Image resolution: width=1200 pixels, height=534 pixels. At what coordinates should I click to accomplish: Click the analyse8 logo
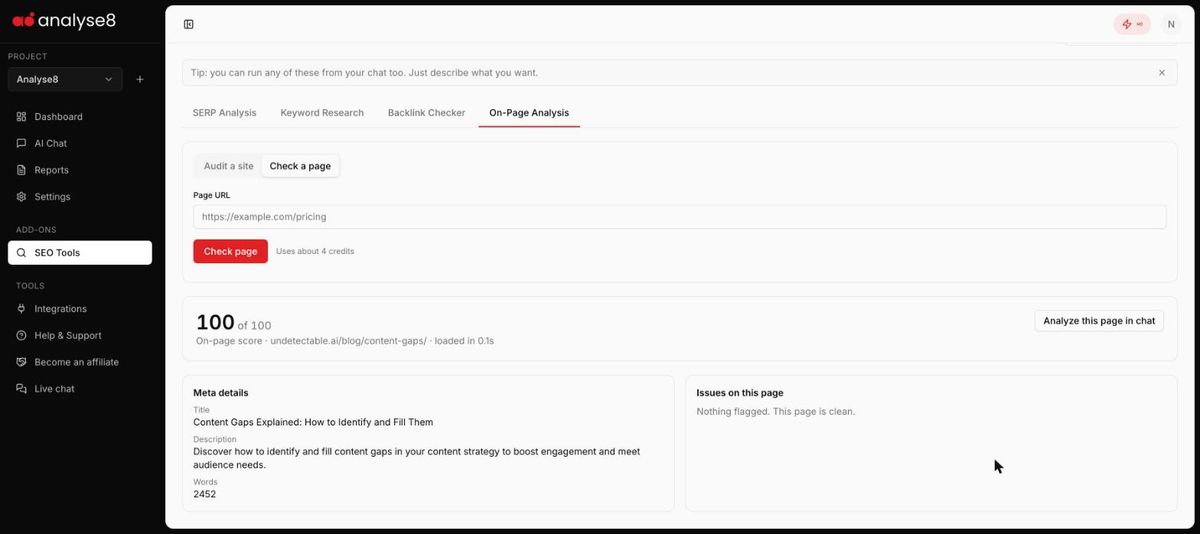coord(64,20)
